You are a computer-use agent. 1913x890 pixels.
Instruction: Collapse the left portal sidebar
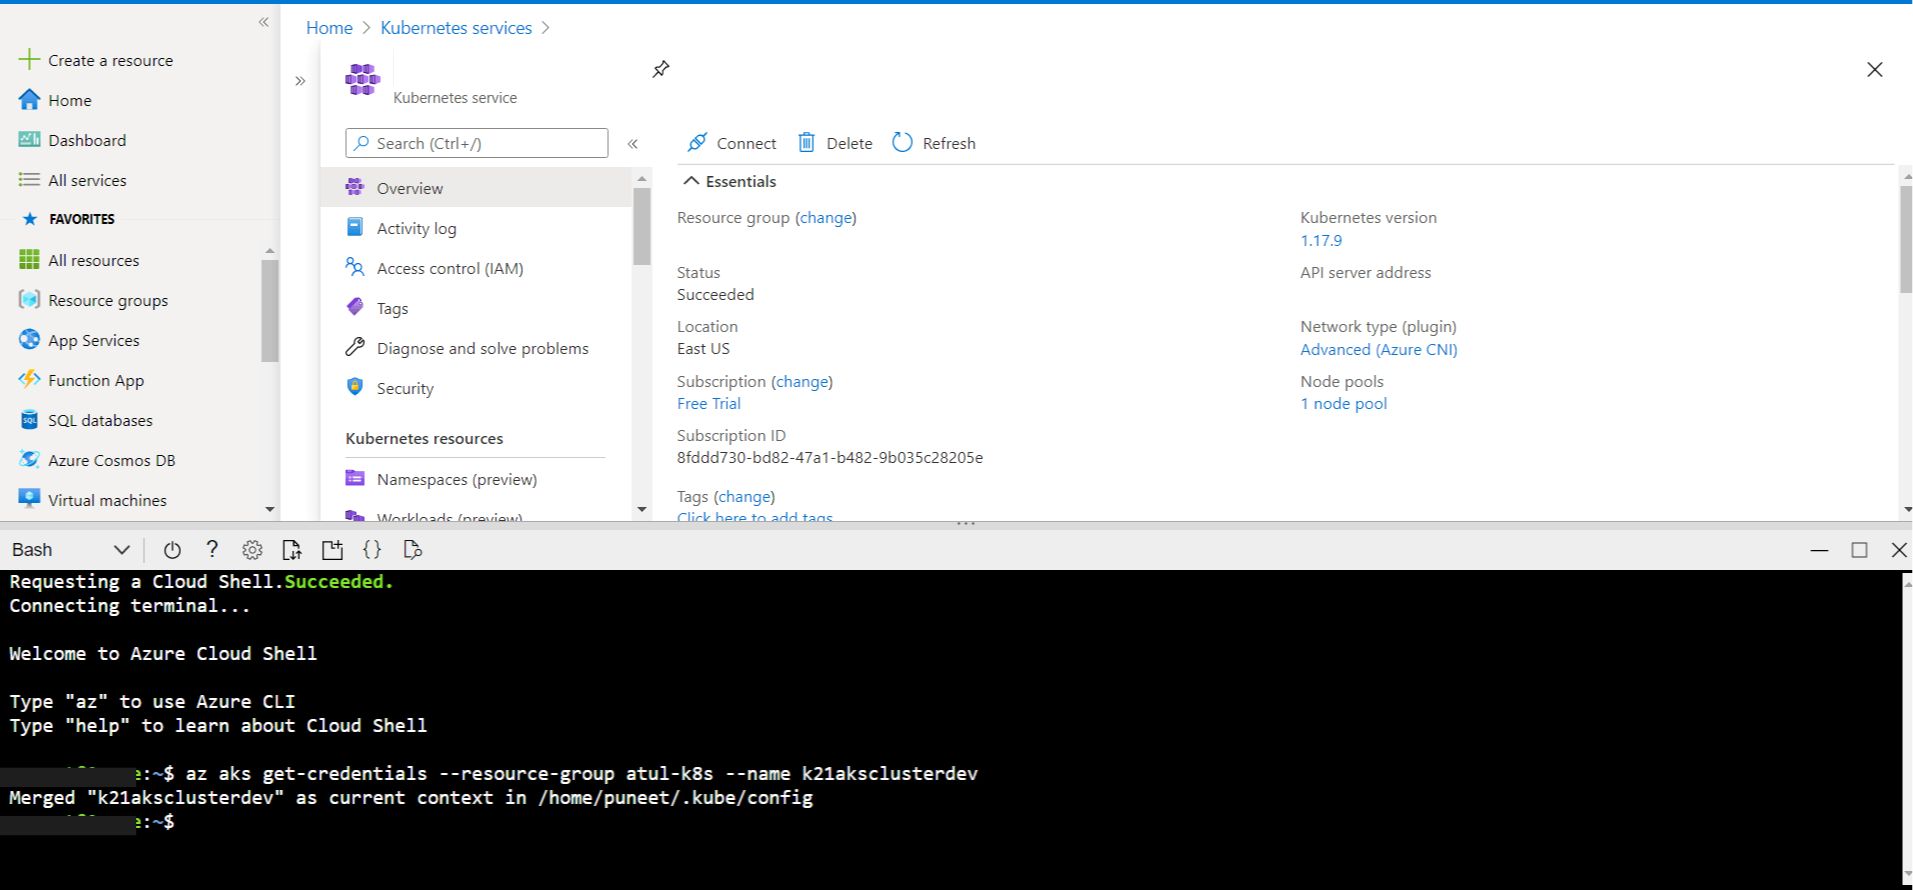[x=264, y=22]
